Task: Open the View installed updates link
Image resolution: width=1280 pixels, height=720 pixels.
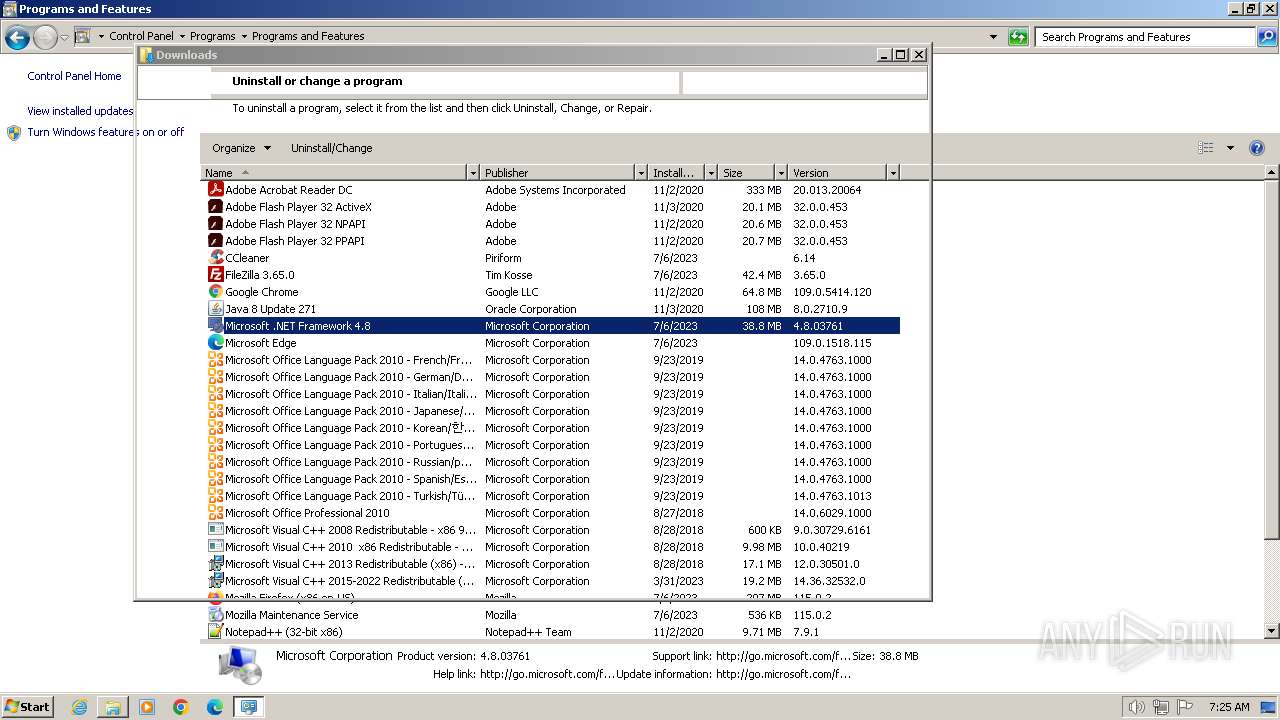Action: [80, 111]
